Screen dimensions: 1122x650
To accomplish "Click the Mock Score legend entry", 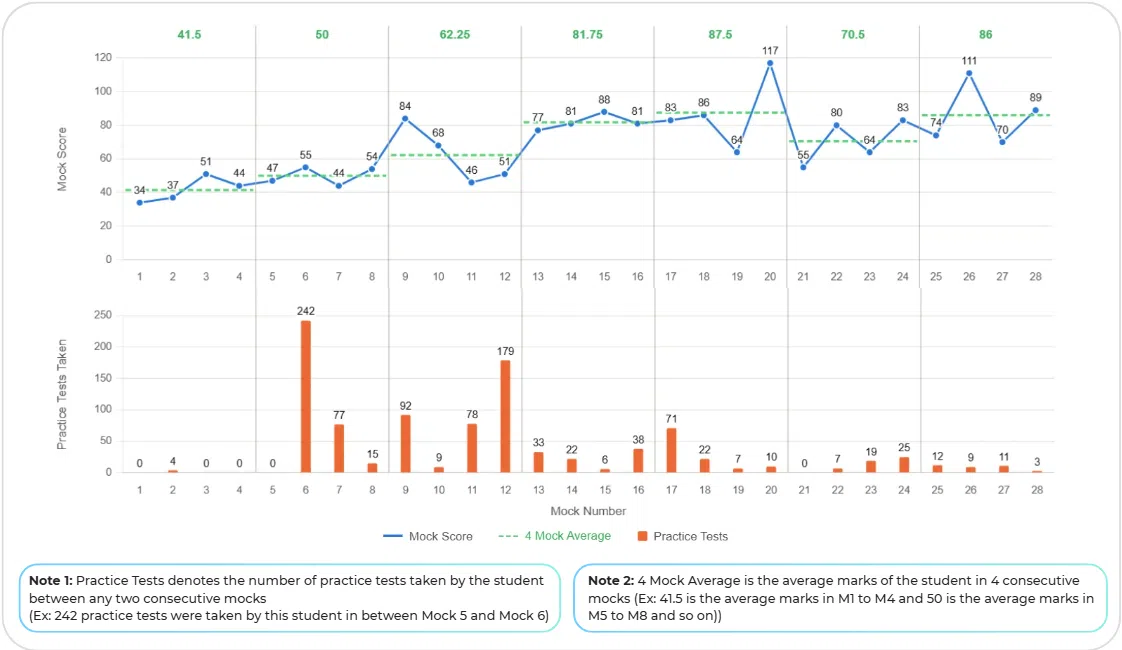I will pyautogui.click(x=428, y=536).
